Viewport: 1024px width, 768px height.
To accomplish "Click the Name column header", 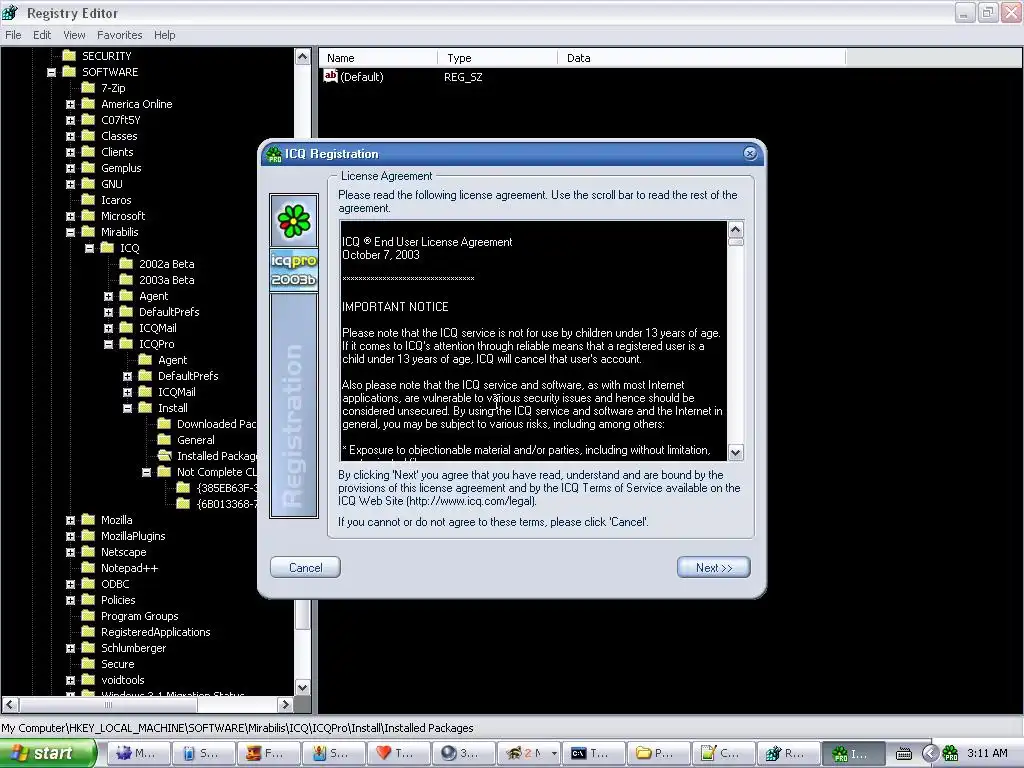I will pos(378,58).
